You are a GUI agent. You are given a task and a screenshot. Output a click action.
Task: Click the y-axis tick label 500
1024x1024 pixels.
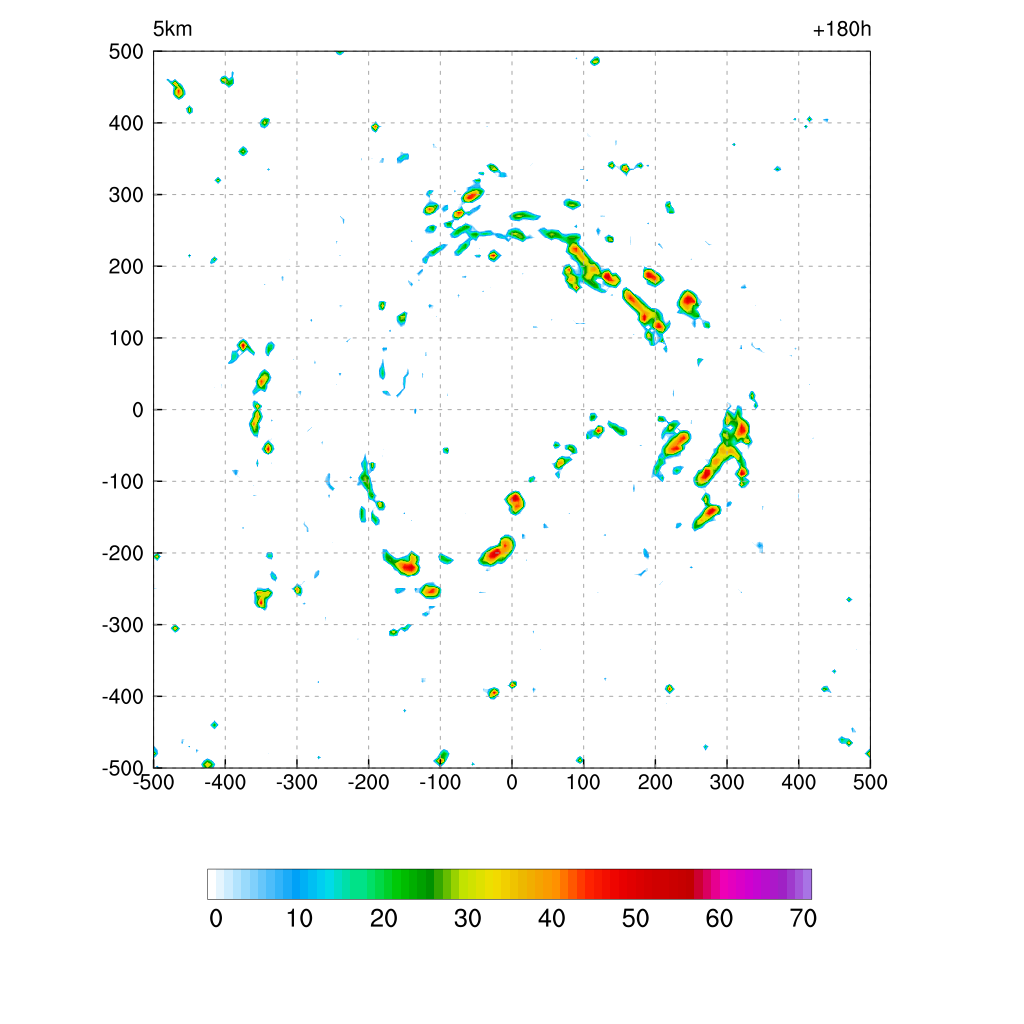[126, 52]
